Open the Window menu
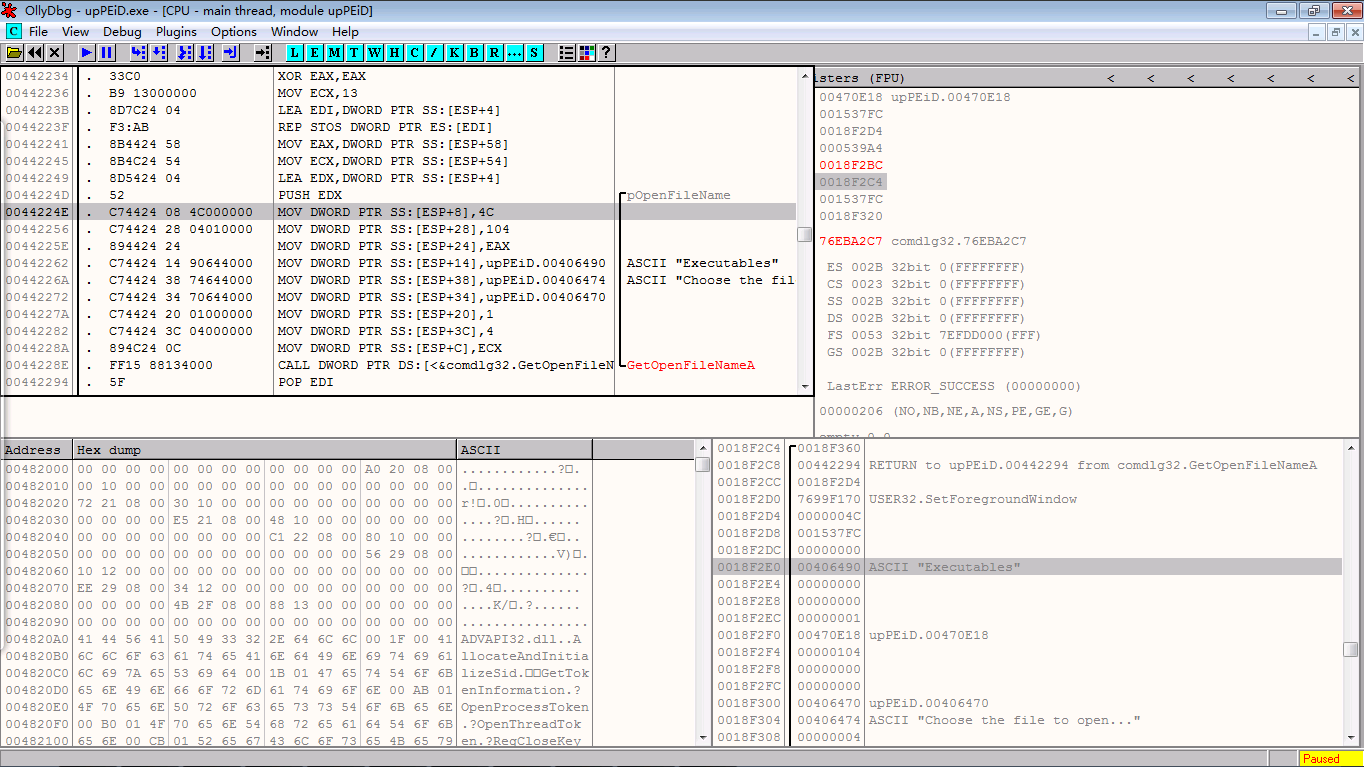This screenshot has width=1364, height=767. [x=295, y=32]
